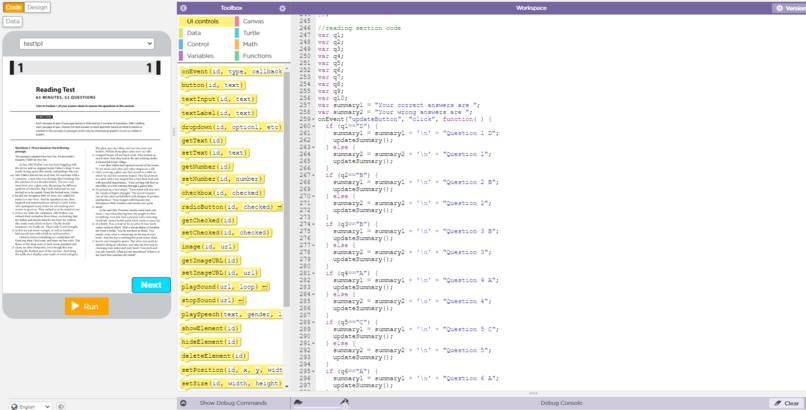Select the checkbox(id, checked) block
Viewport: 806px width, 410px height.
point(222,193)
